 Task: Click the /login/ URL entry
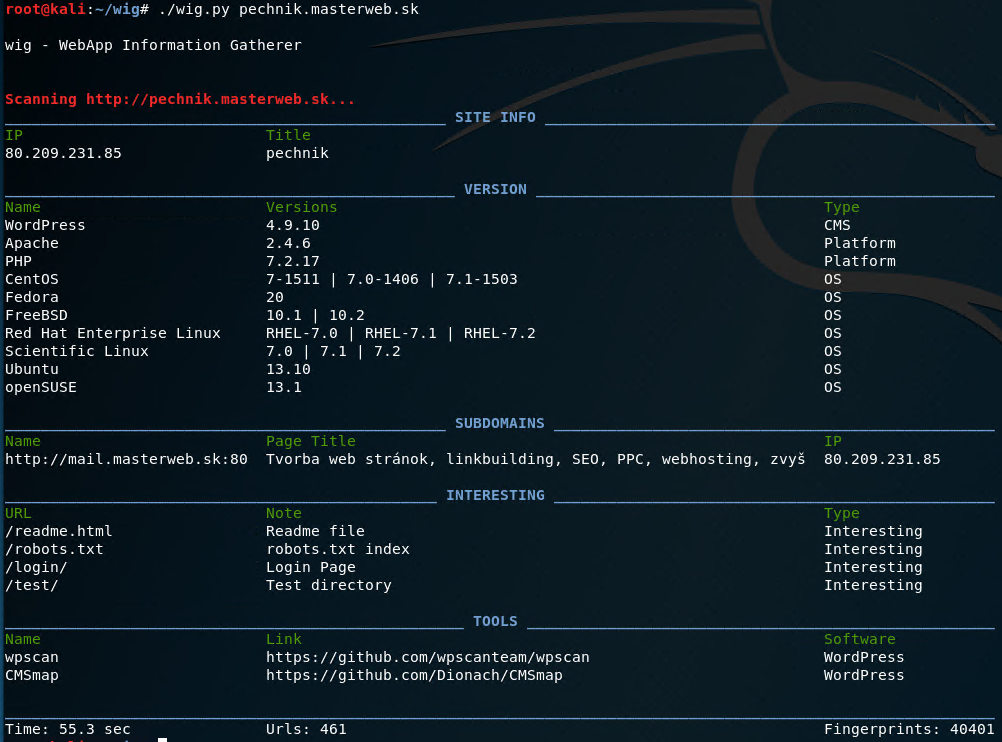tap(36, 567)
